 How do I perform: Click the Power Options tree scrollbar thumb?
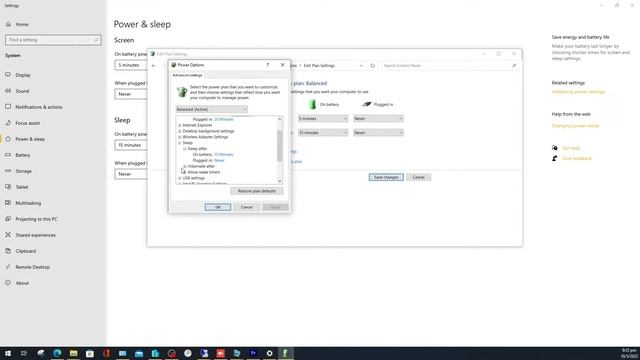tap(280, 146)
